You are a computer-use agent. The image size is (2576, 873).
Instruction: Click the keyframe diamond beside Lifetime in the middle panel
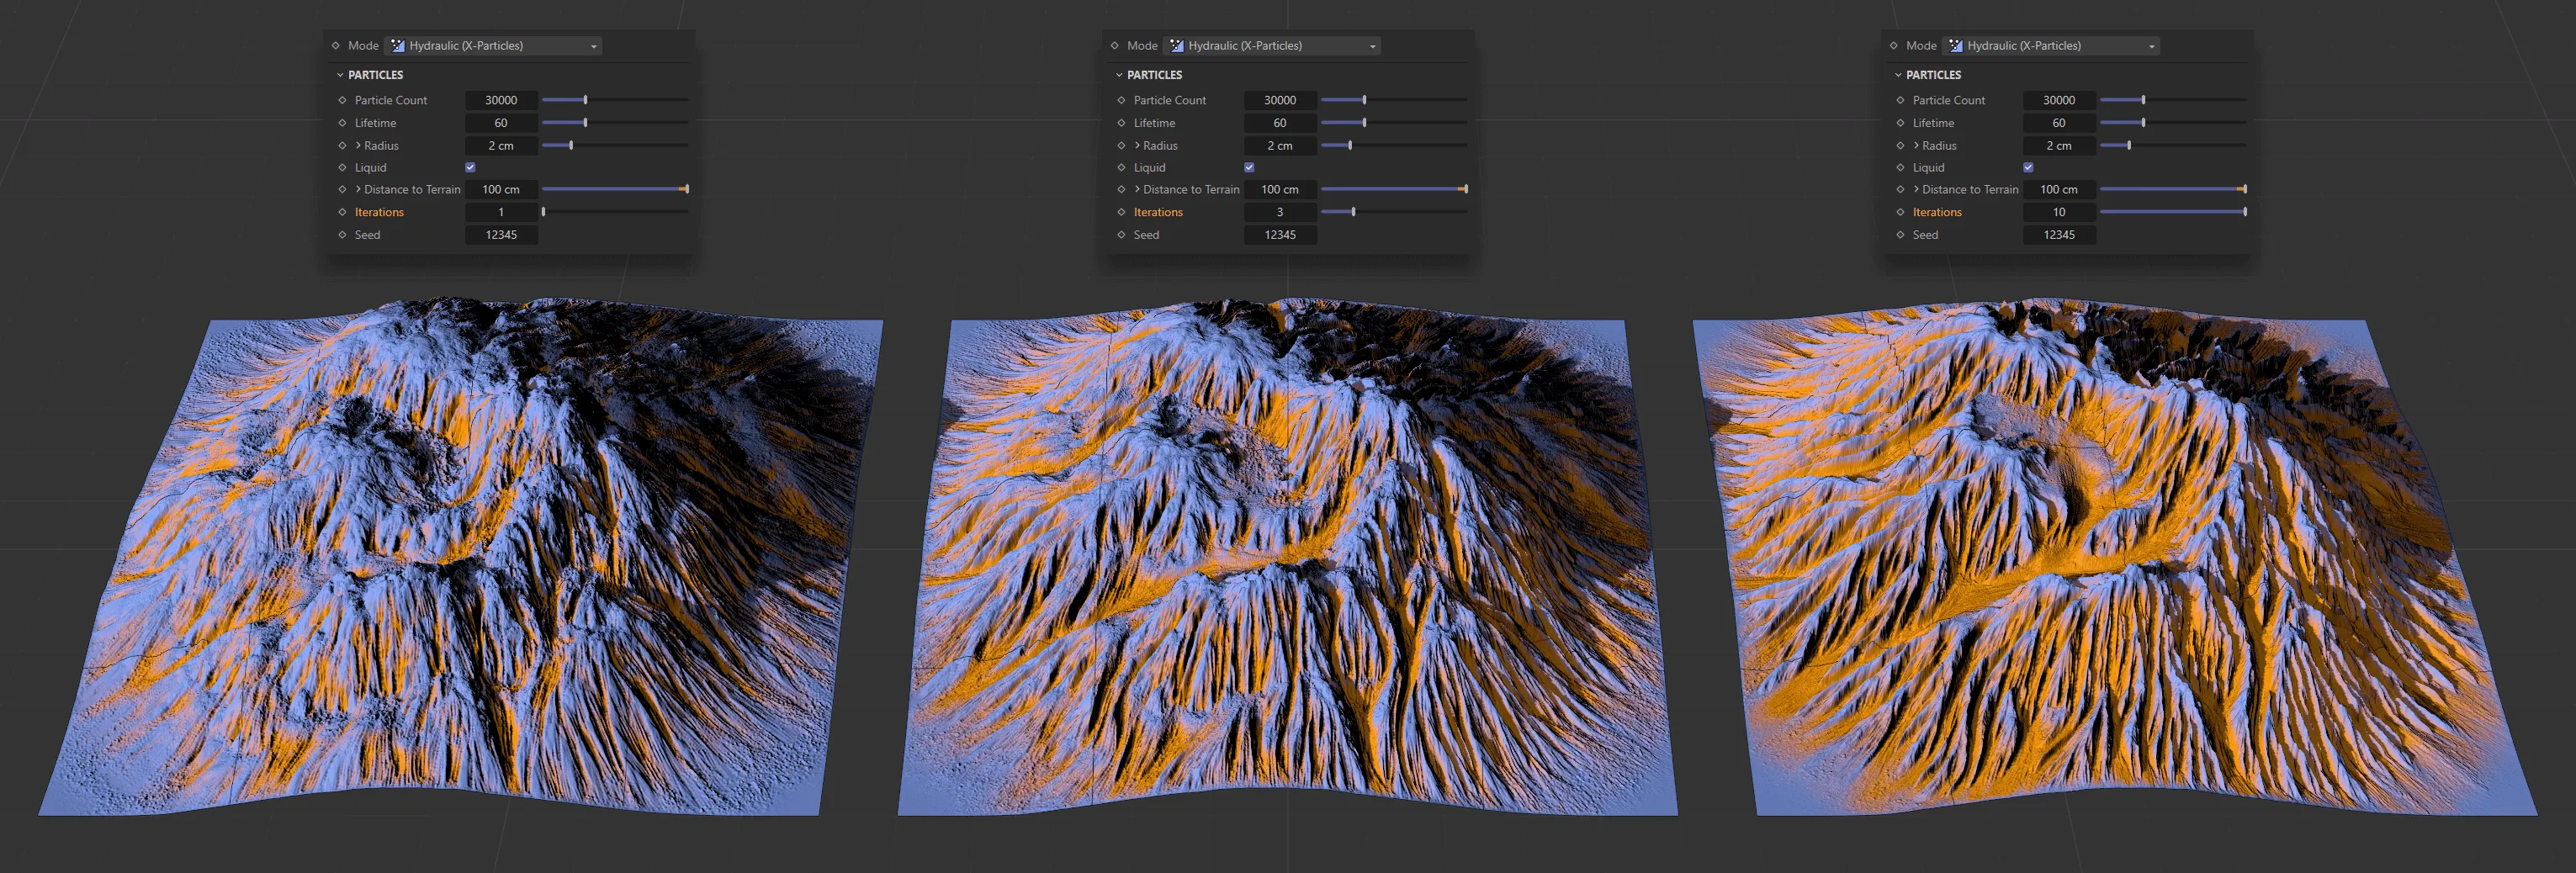pyautogui.click(x=1122, y=122)
